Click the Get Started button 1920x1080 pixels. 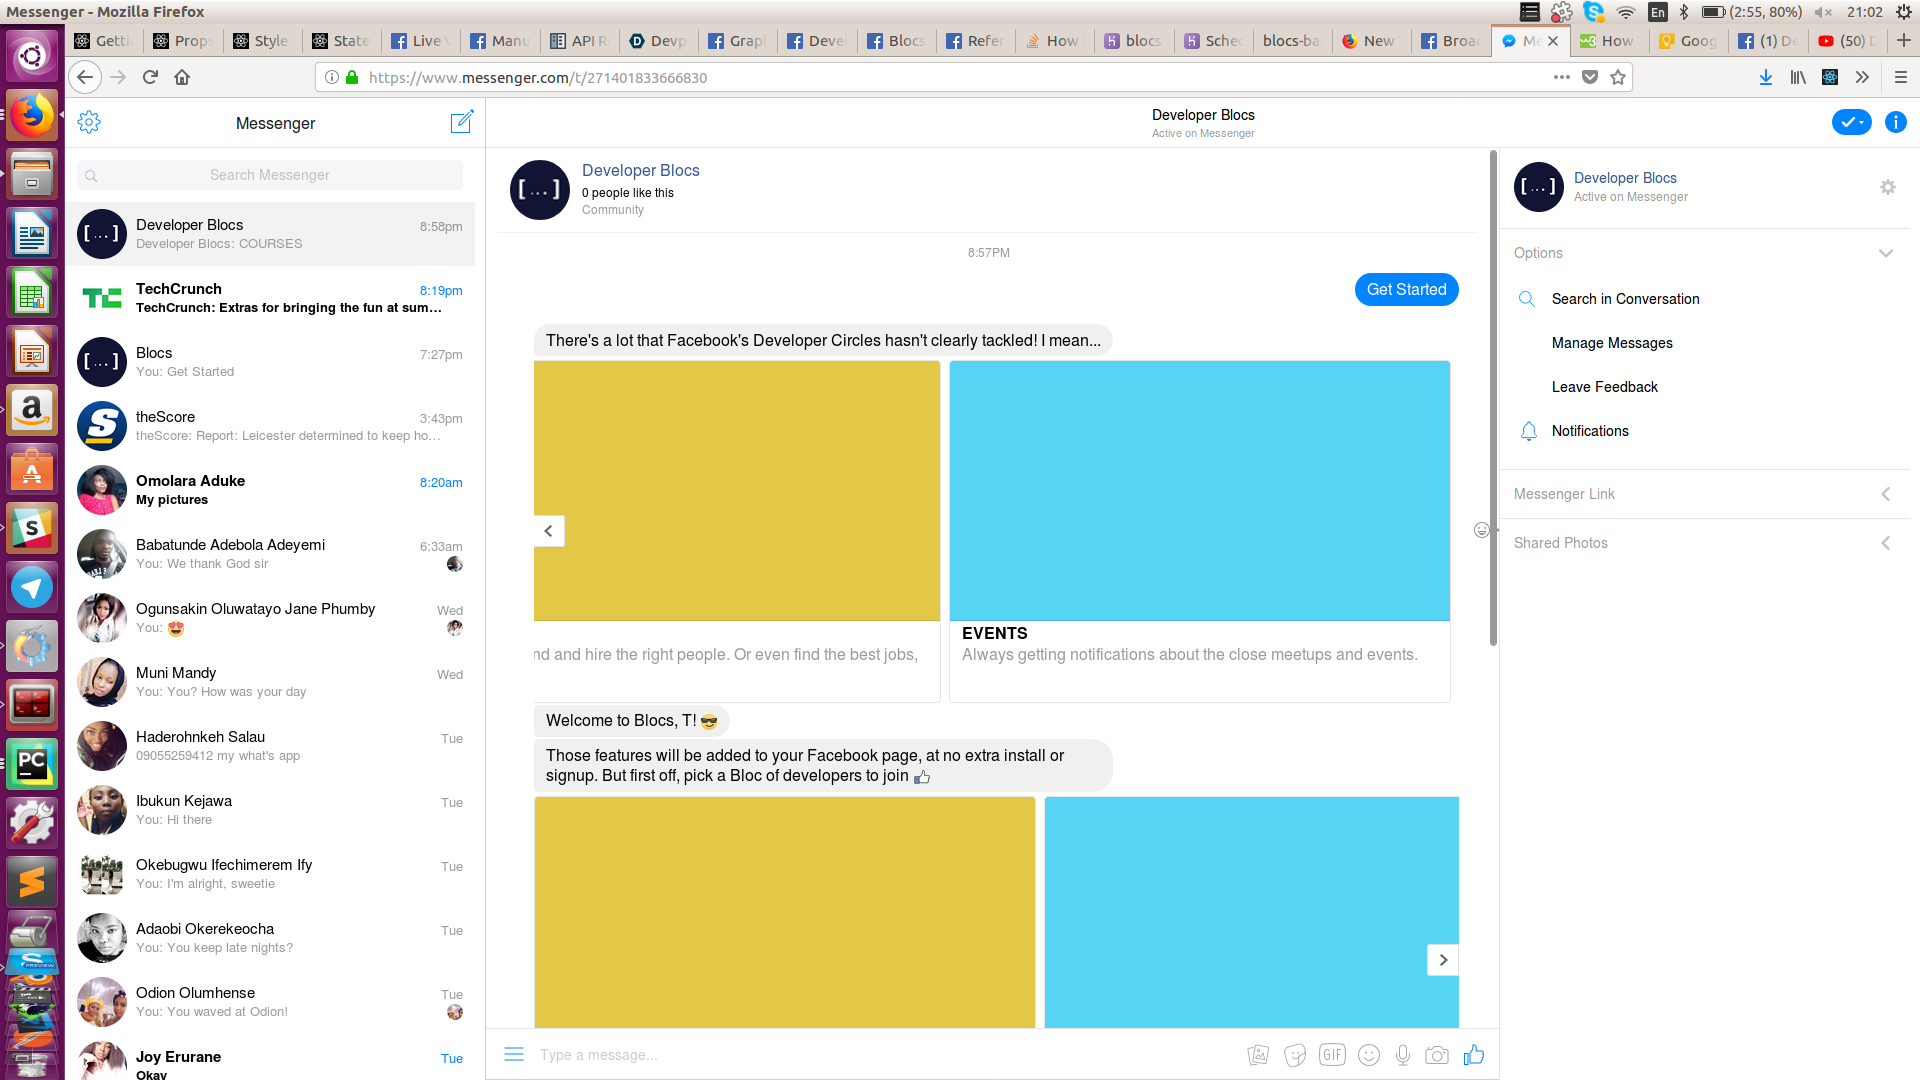[1406, 290]
